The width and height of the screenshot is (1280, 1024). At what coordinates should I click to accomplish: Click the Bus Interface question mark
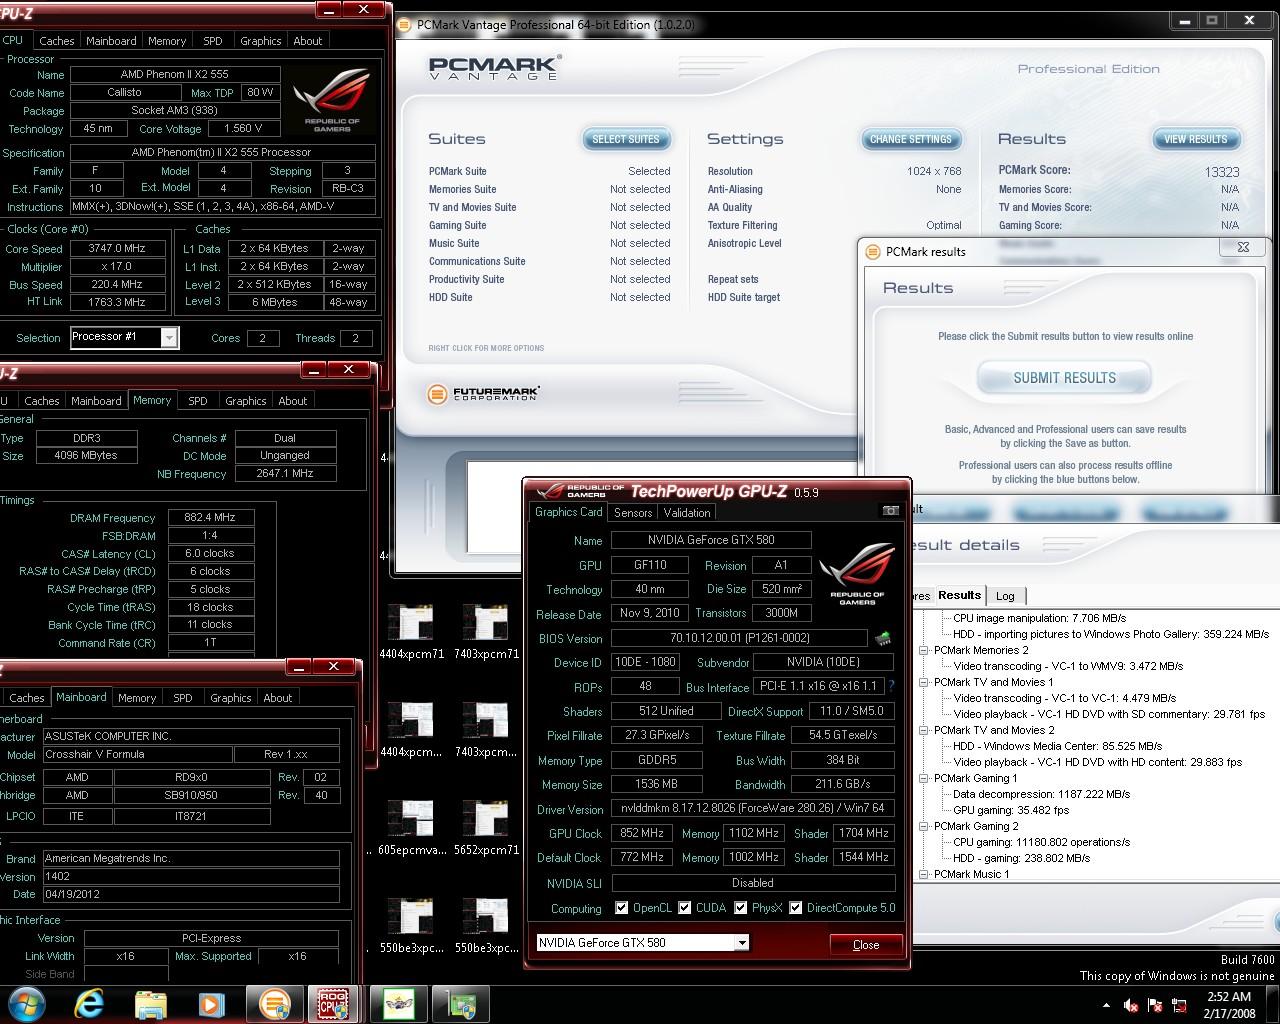point(891,686)
